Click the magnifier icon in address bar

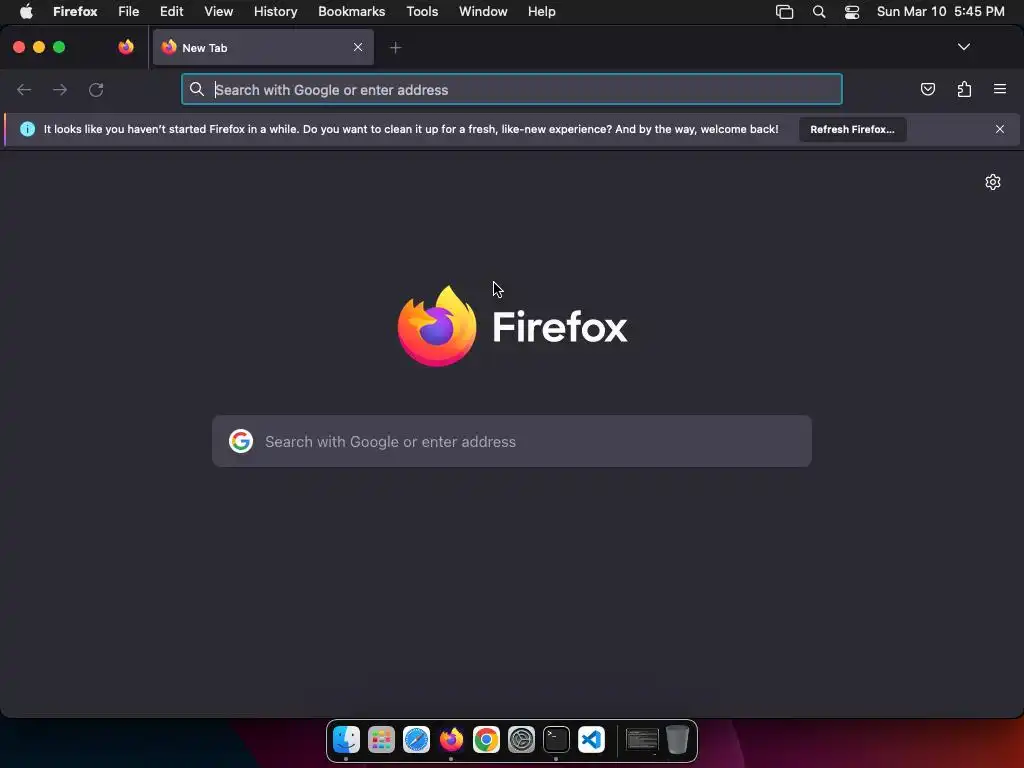point(197,89)
